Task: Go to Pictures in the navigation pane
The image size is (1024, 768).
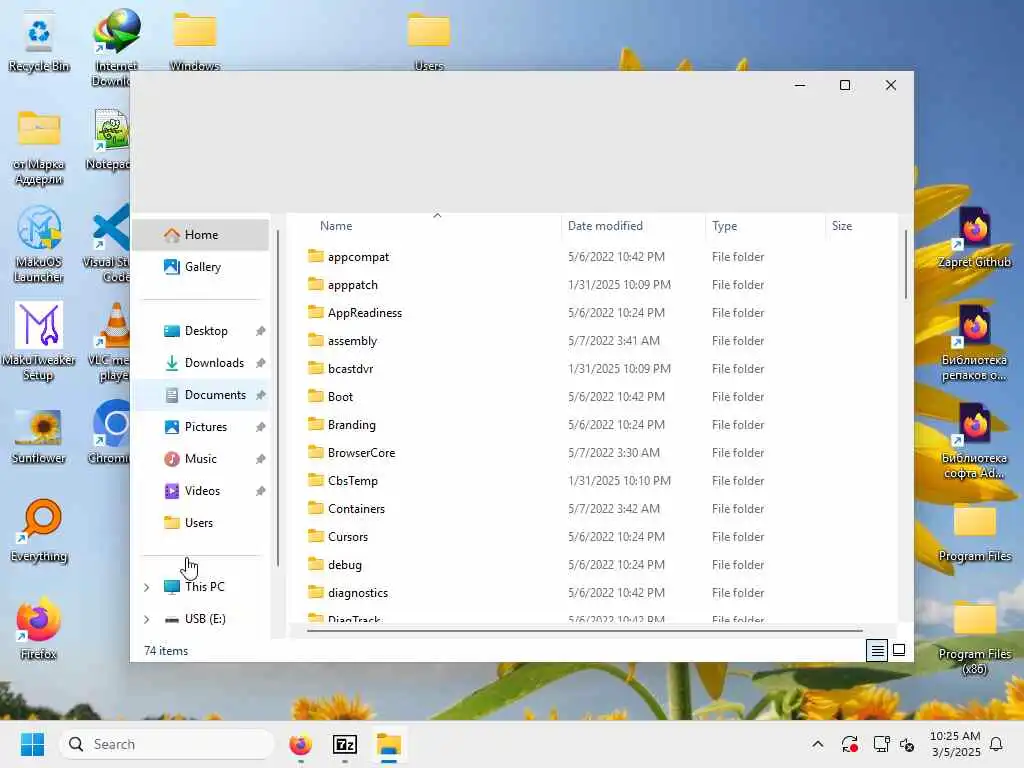Action: 200,427
